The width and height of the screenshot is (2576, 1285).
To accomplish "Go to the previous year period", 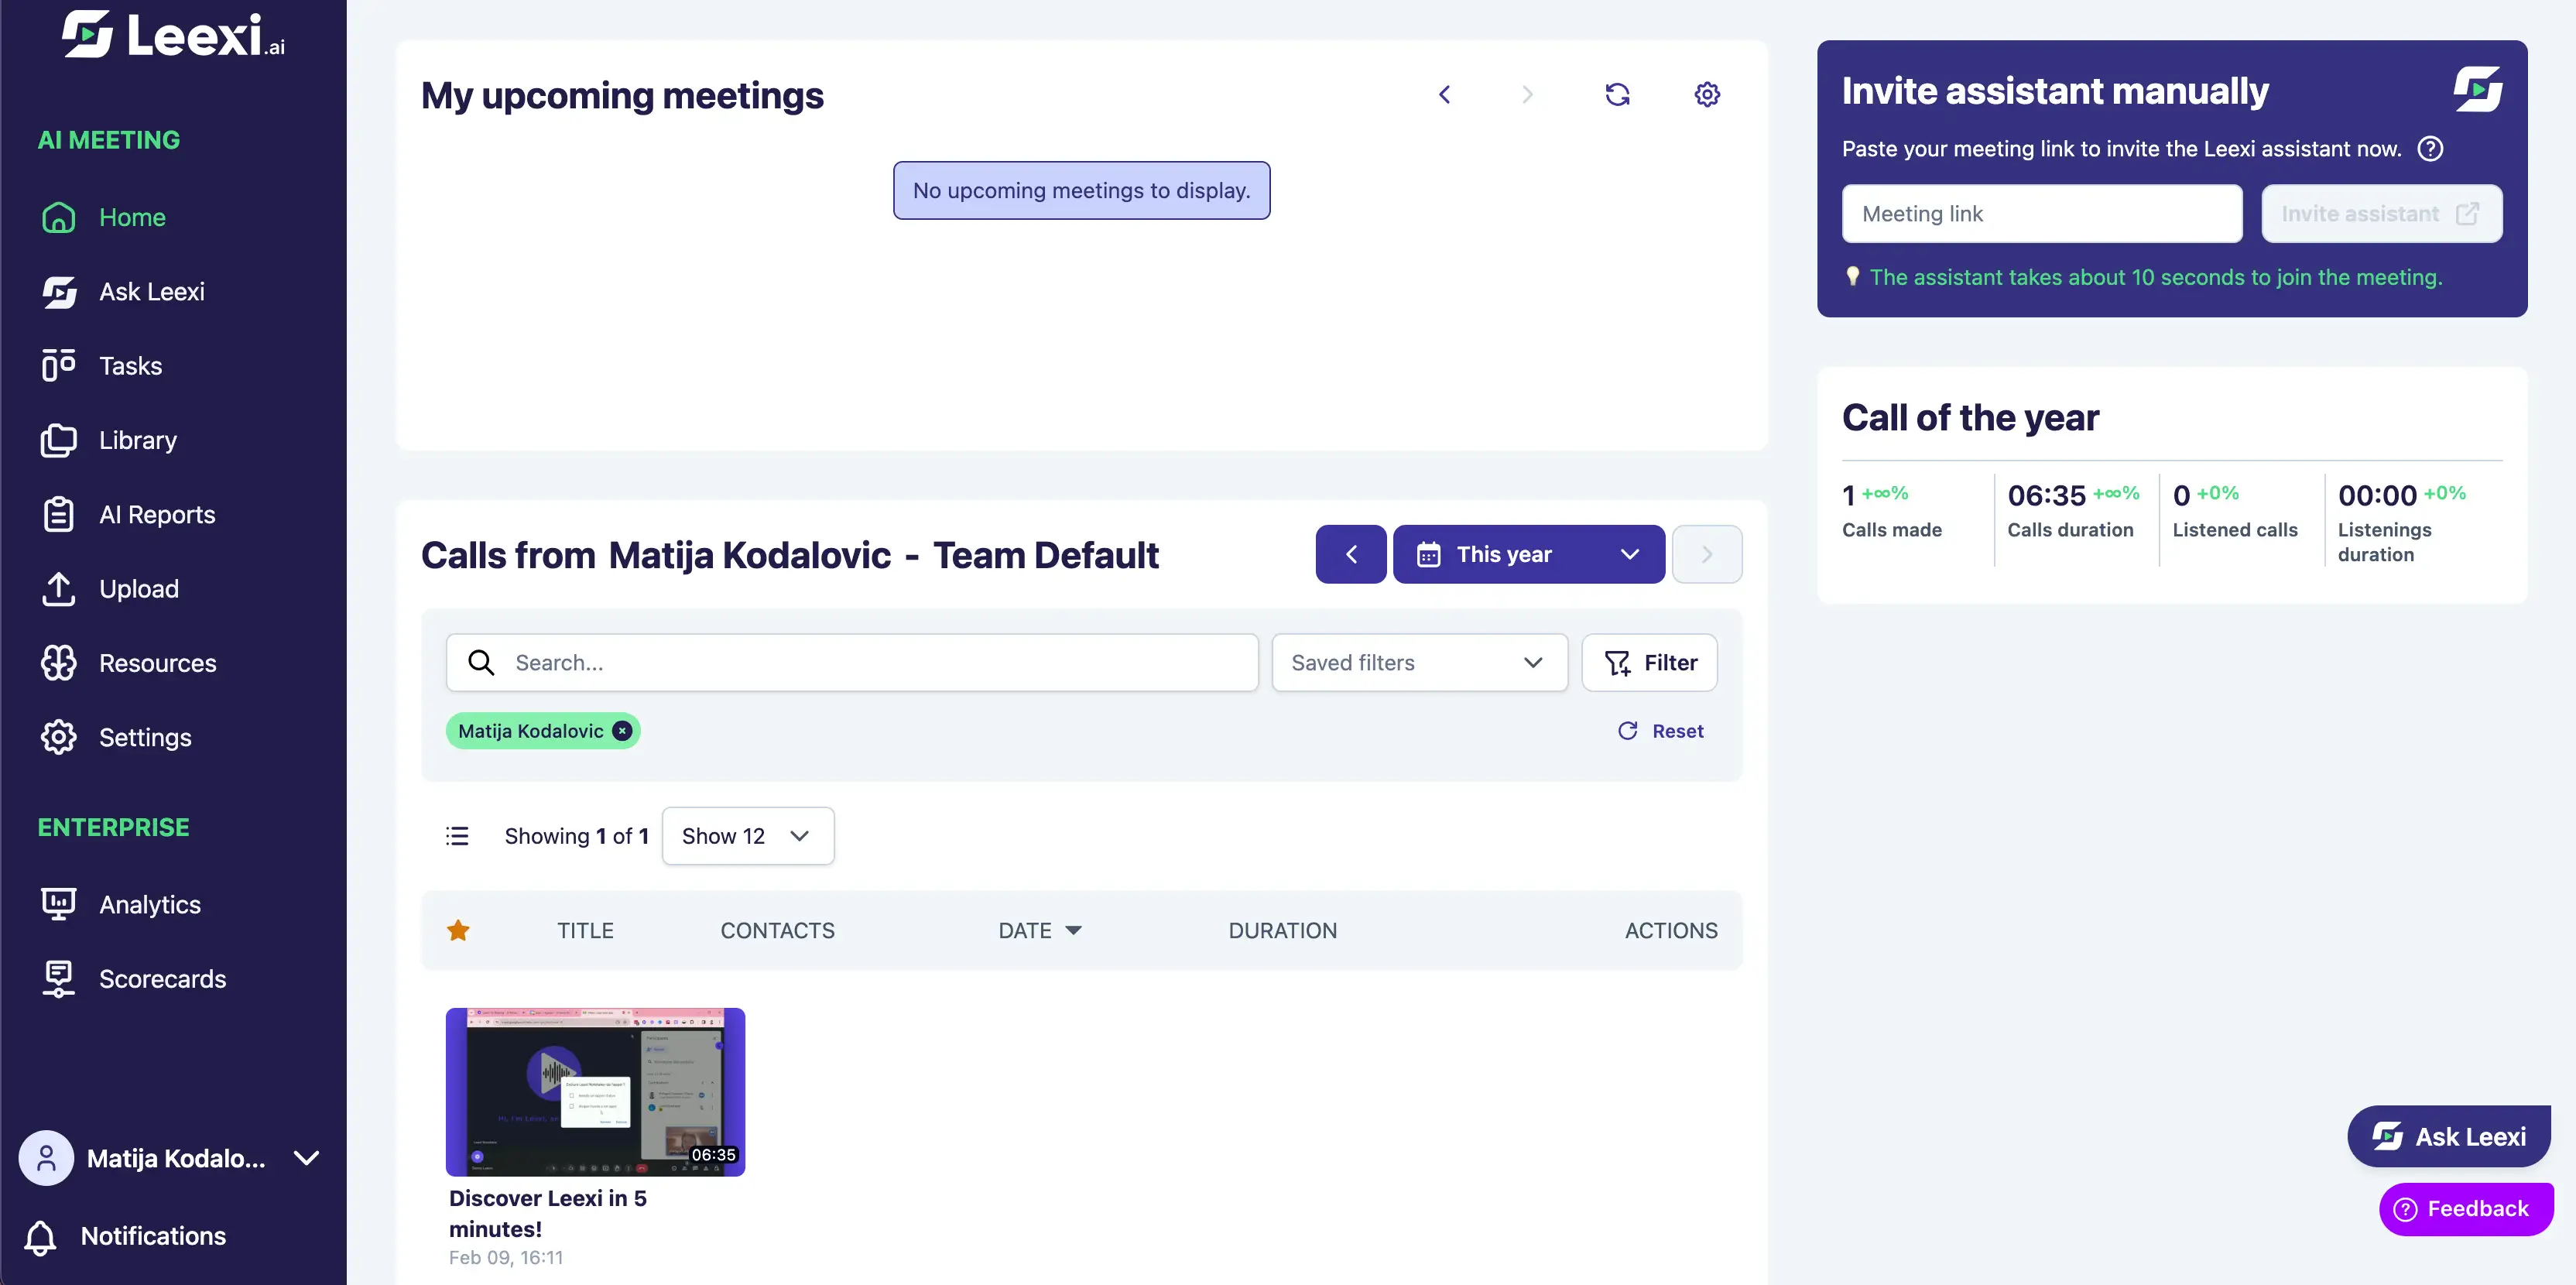I will coord(1350,554).
